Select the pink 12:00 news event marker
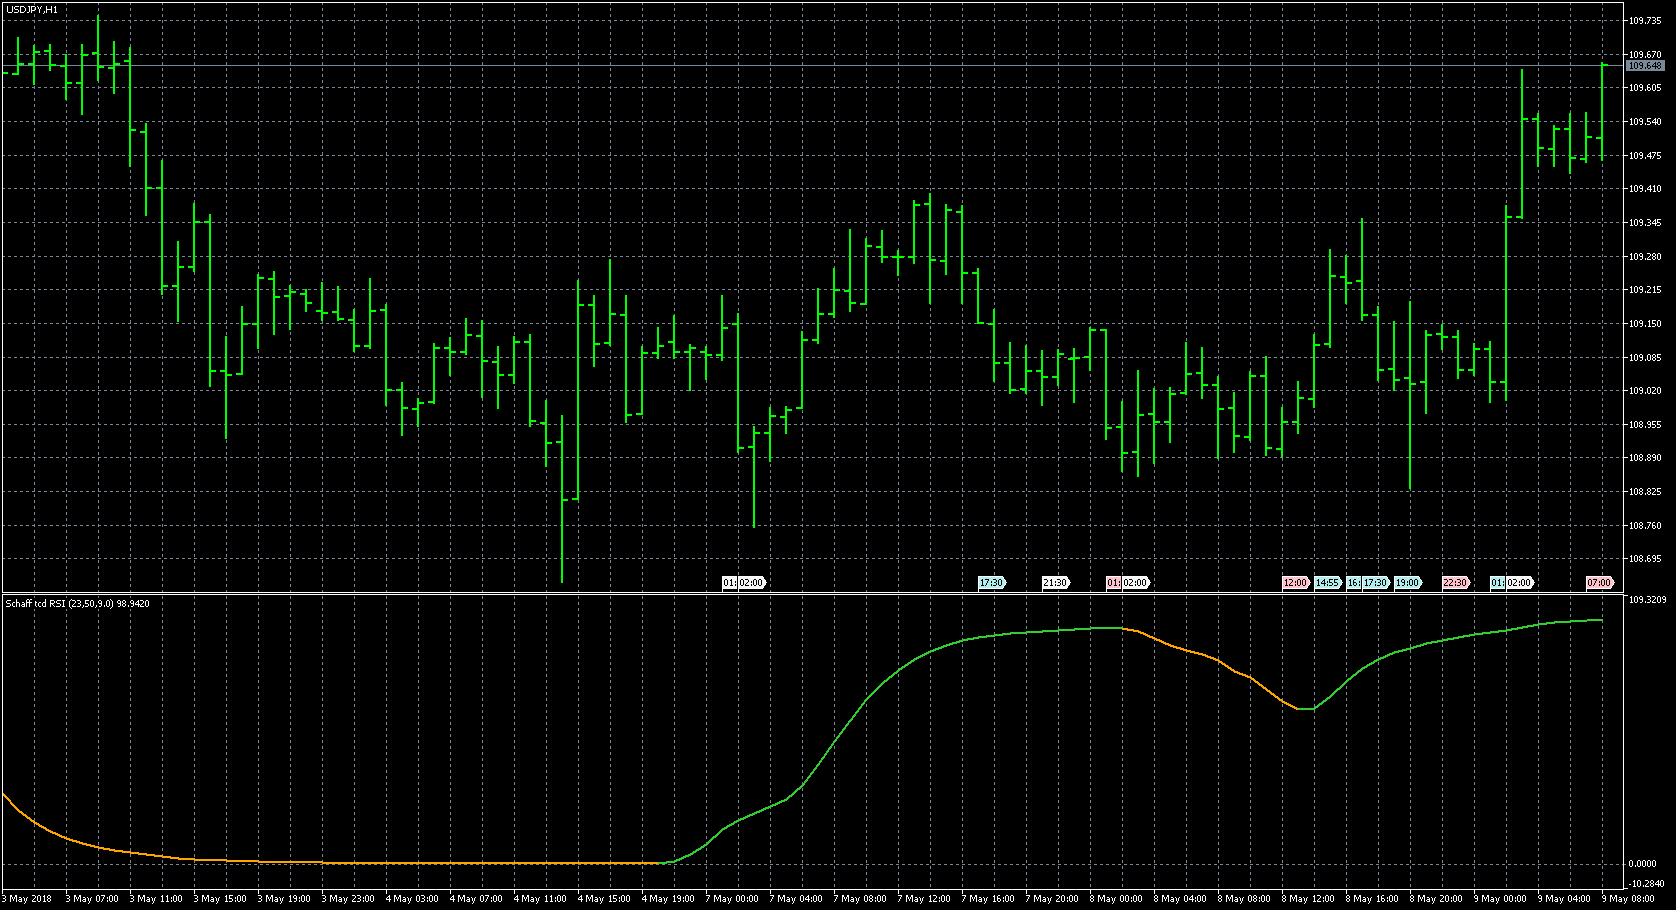This screenshot has height=910, width=1676. [1295, 583]
